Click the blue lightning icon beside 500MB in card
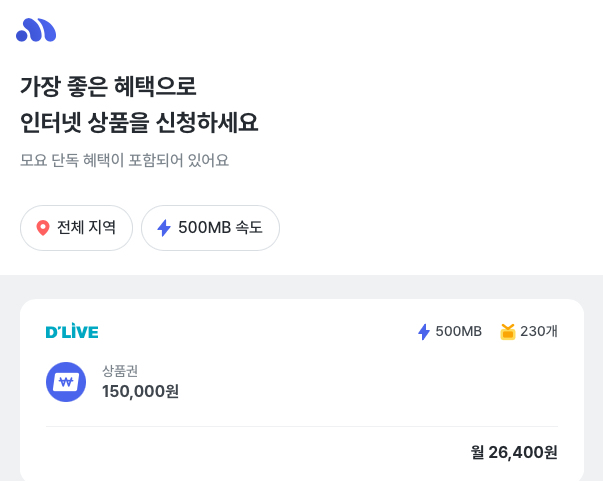The image size is (603, 481). click(424, 331)
